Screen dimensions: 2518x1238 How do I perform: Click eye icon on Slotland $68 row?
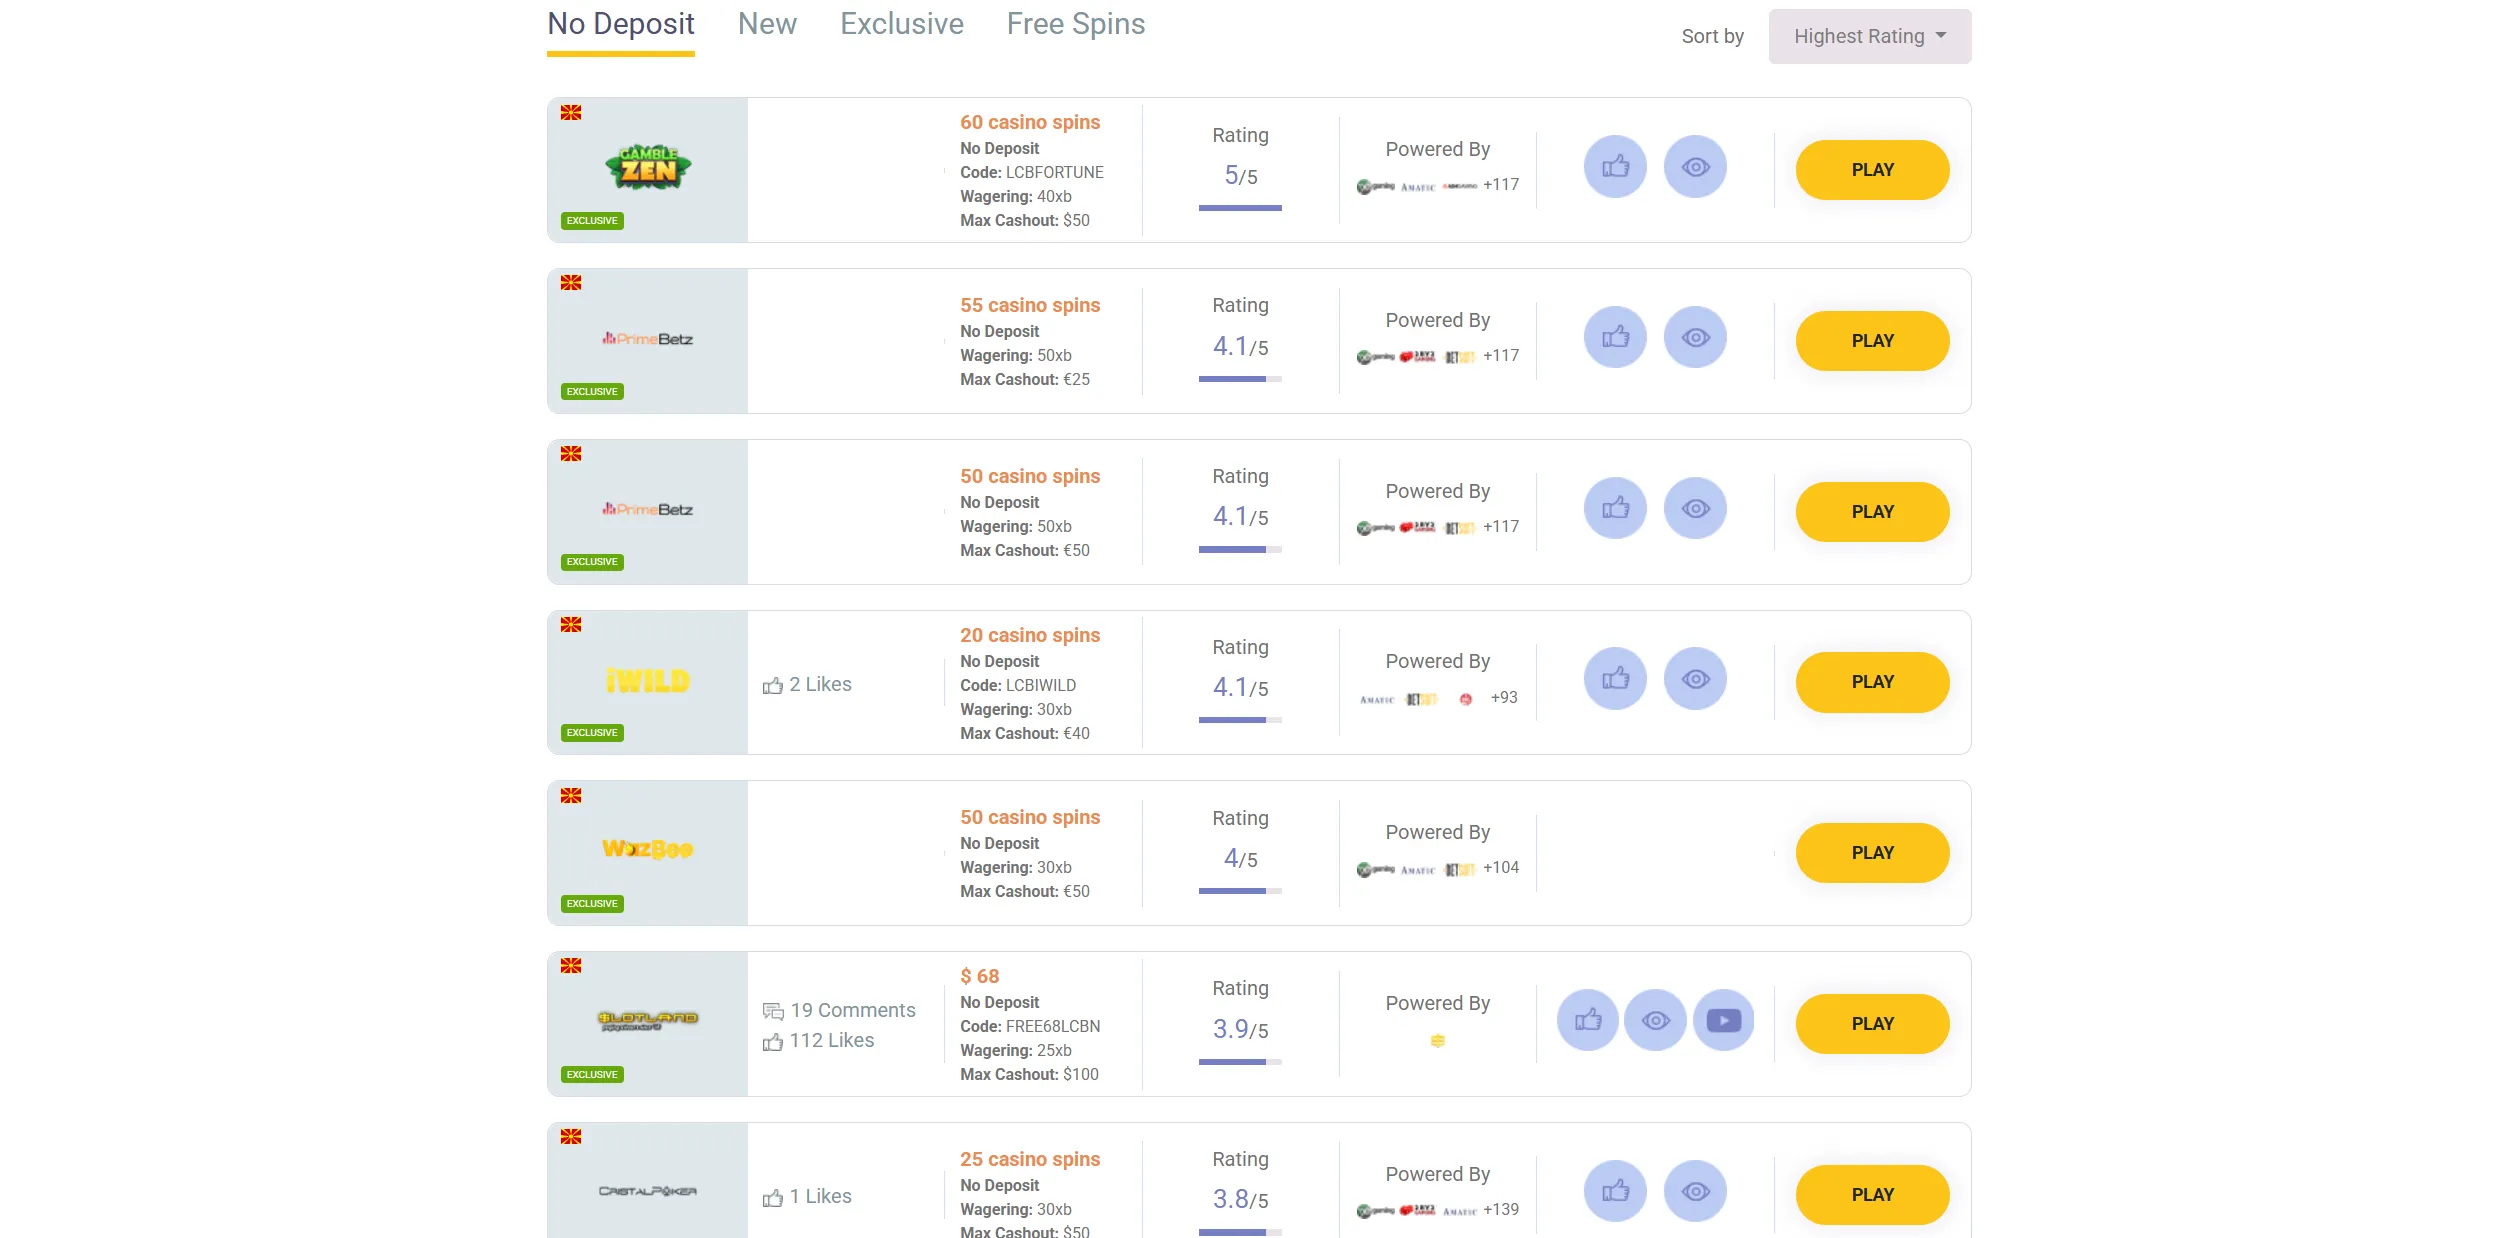(x=1656, y=1021)
